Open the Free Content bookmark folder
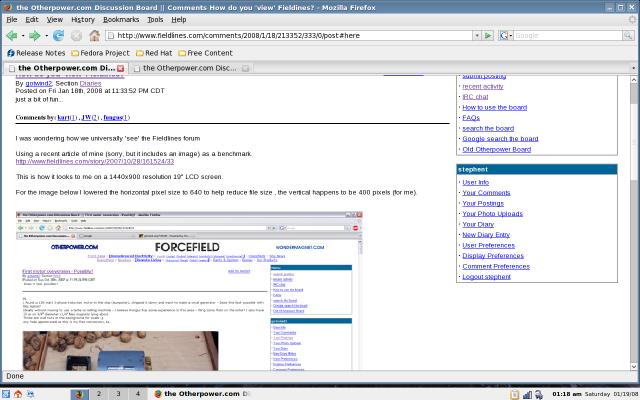640x400 pixels. point(205,53)
